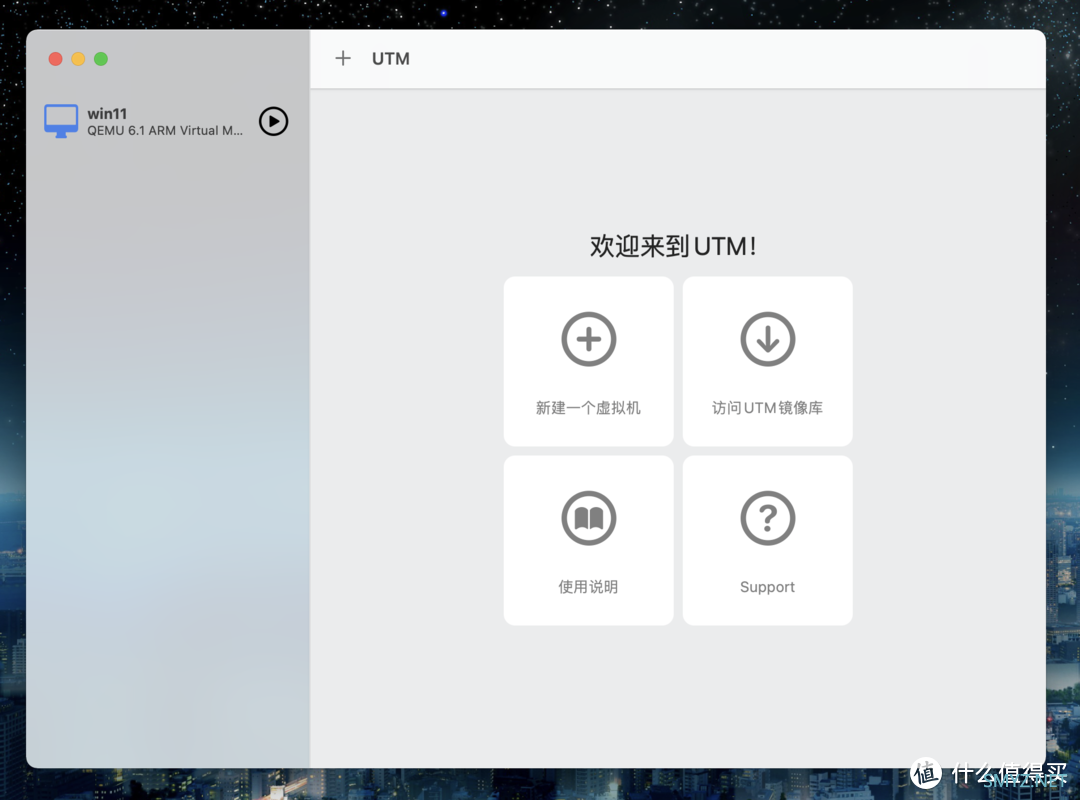Click the 访问UTM镜像库 label
This screenshot has width=1080, height=800.
tap(767, 408)
